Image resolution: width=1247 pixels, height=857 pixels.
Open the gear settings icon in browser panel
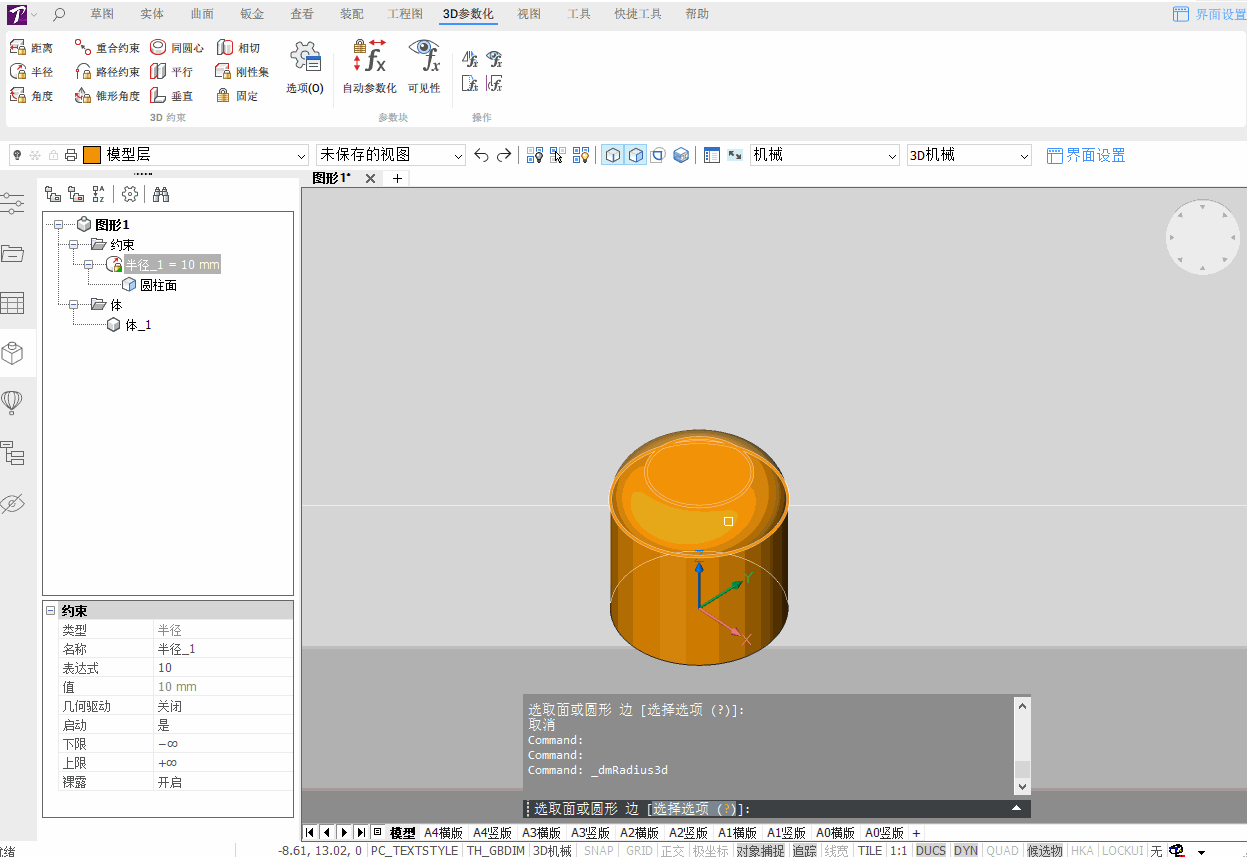point(129,194)
